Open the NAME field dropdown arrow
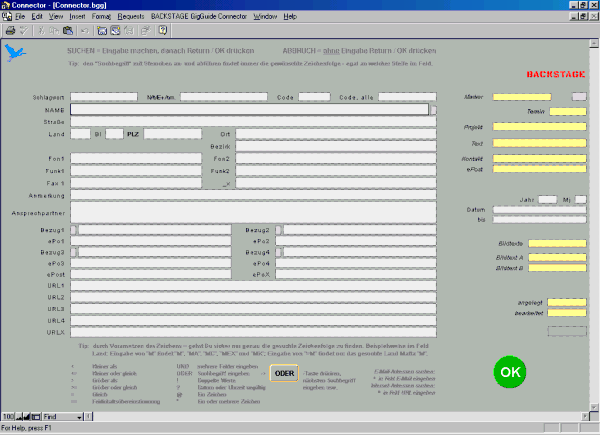The width and height of the screenshot is (600, 435). (432, 110)
